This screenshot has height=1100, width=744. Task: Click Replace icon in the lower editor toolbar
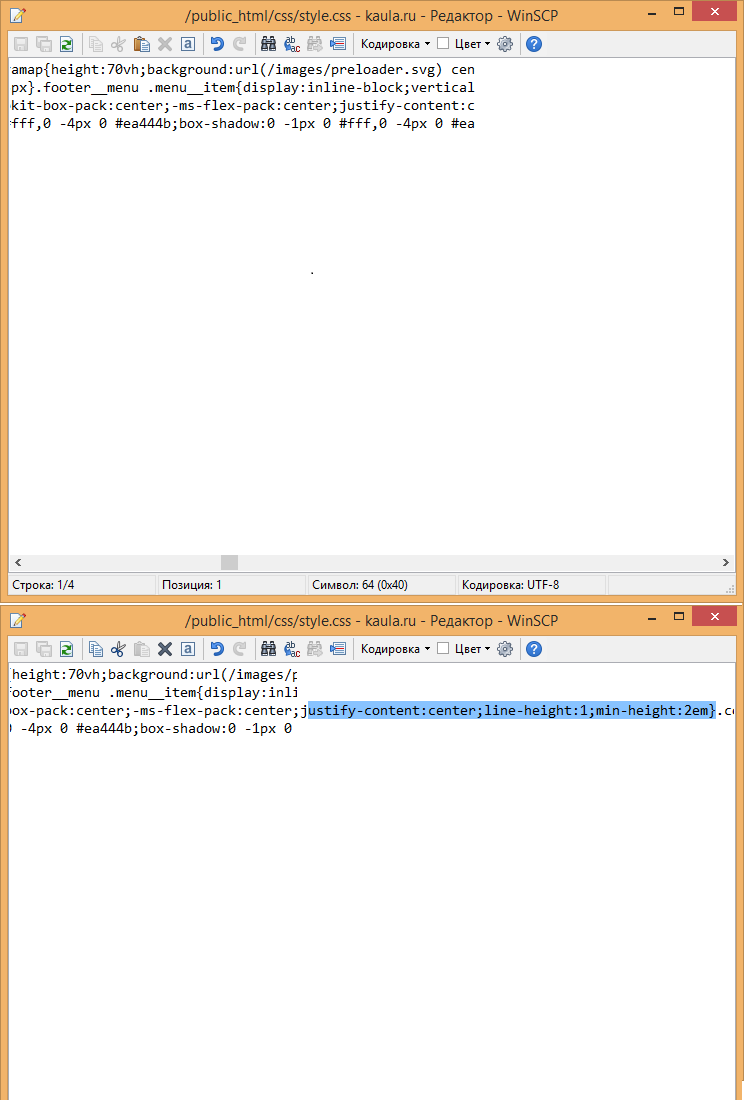pos(292,649)
